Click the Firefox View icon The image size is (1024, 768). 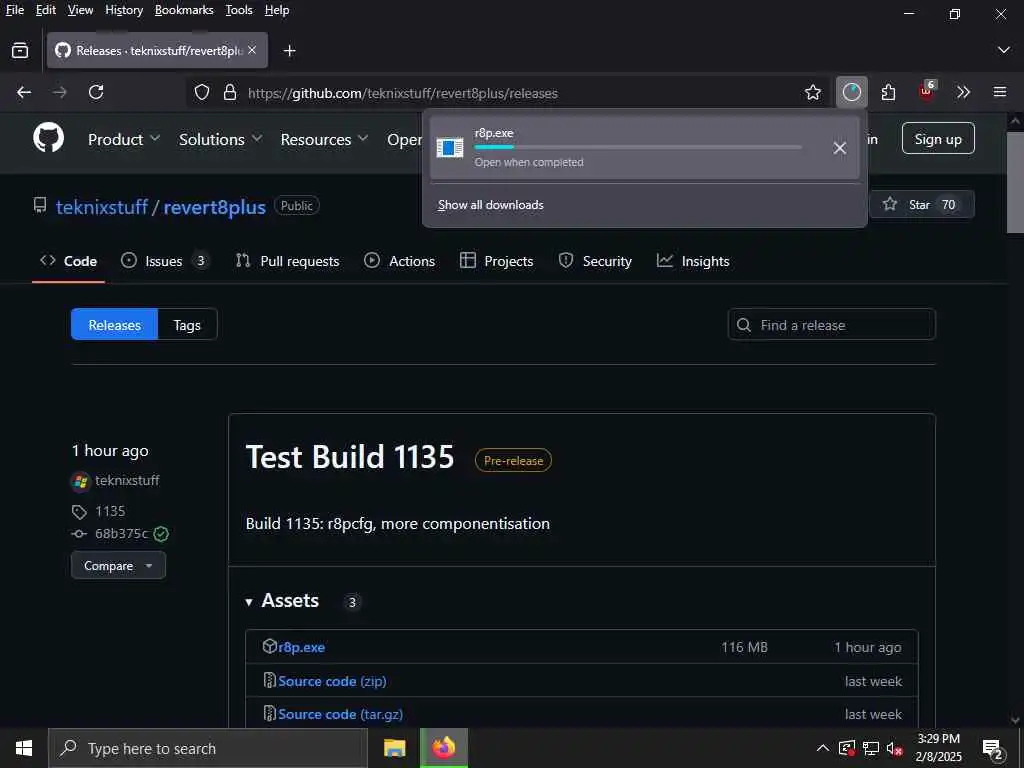pyautogui.click(x=20, y=50)
